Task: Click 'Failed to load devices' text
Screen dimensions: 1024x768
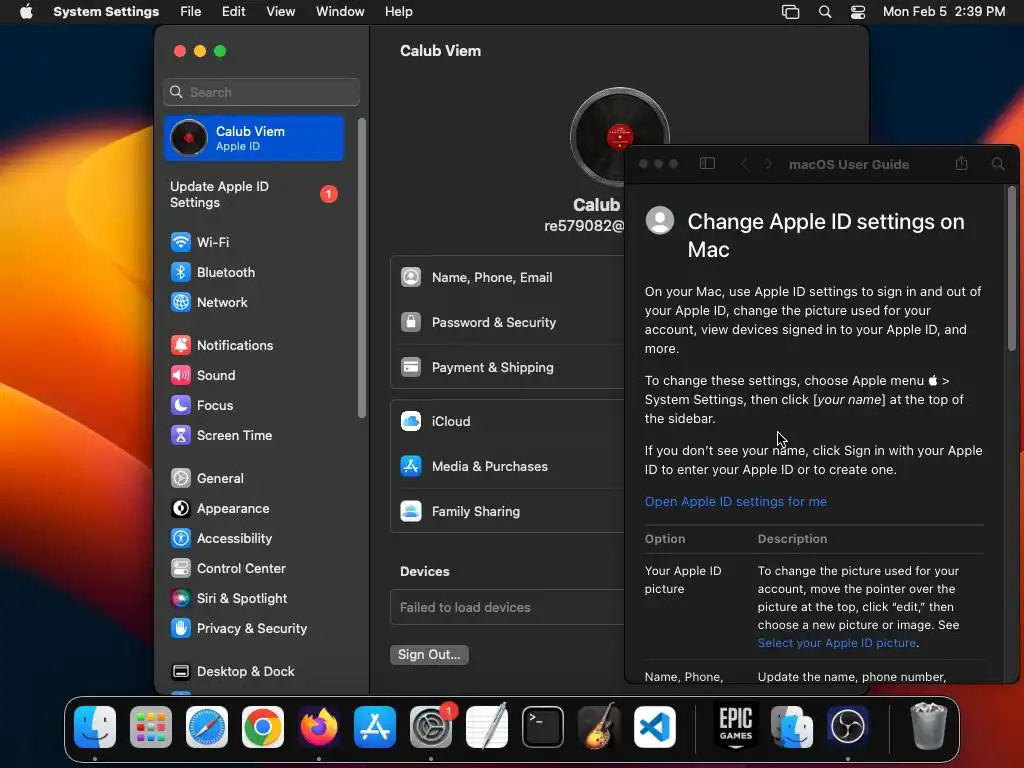Action: (465, 607)
